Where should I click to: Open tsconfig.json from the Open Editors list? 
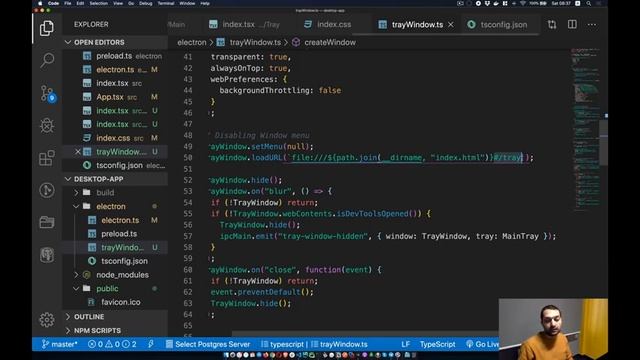(115, 165)
